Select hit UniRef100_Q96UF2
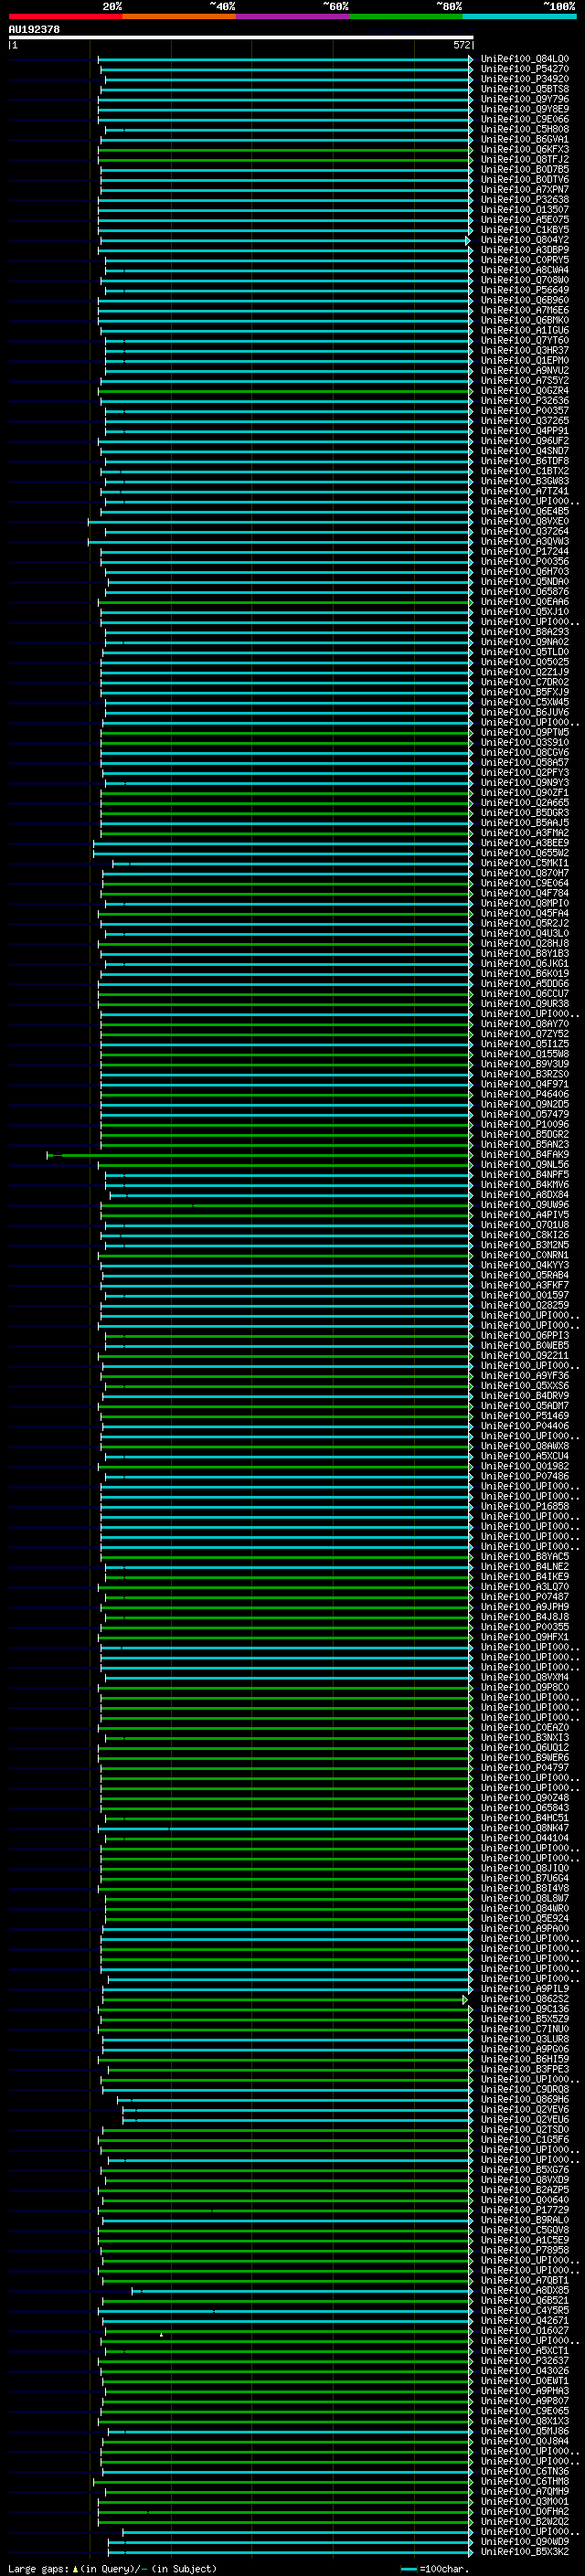This screenshot has width=585, height=2576. pos(525,441)
